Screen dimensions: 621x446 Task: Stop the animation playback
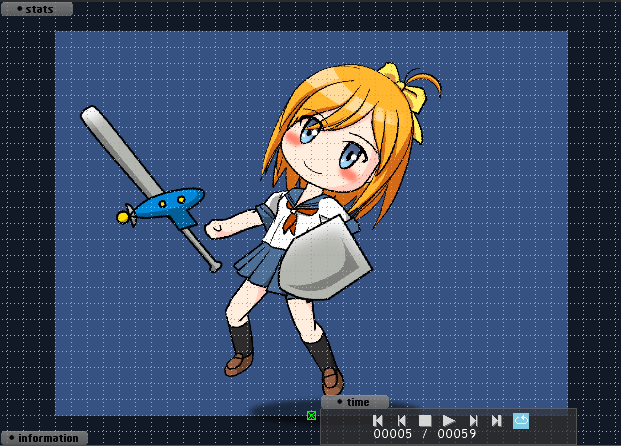[x=425, y=421]
